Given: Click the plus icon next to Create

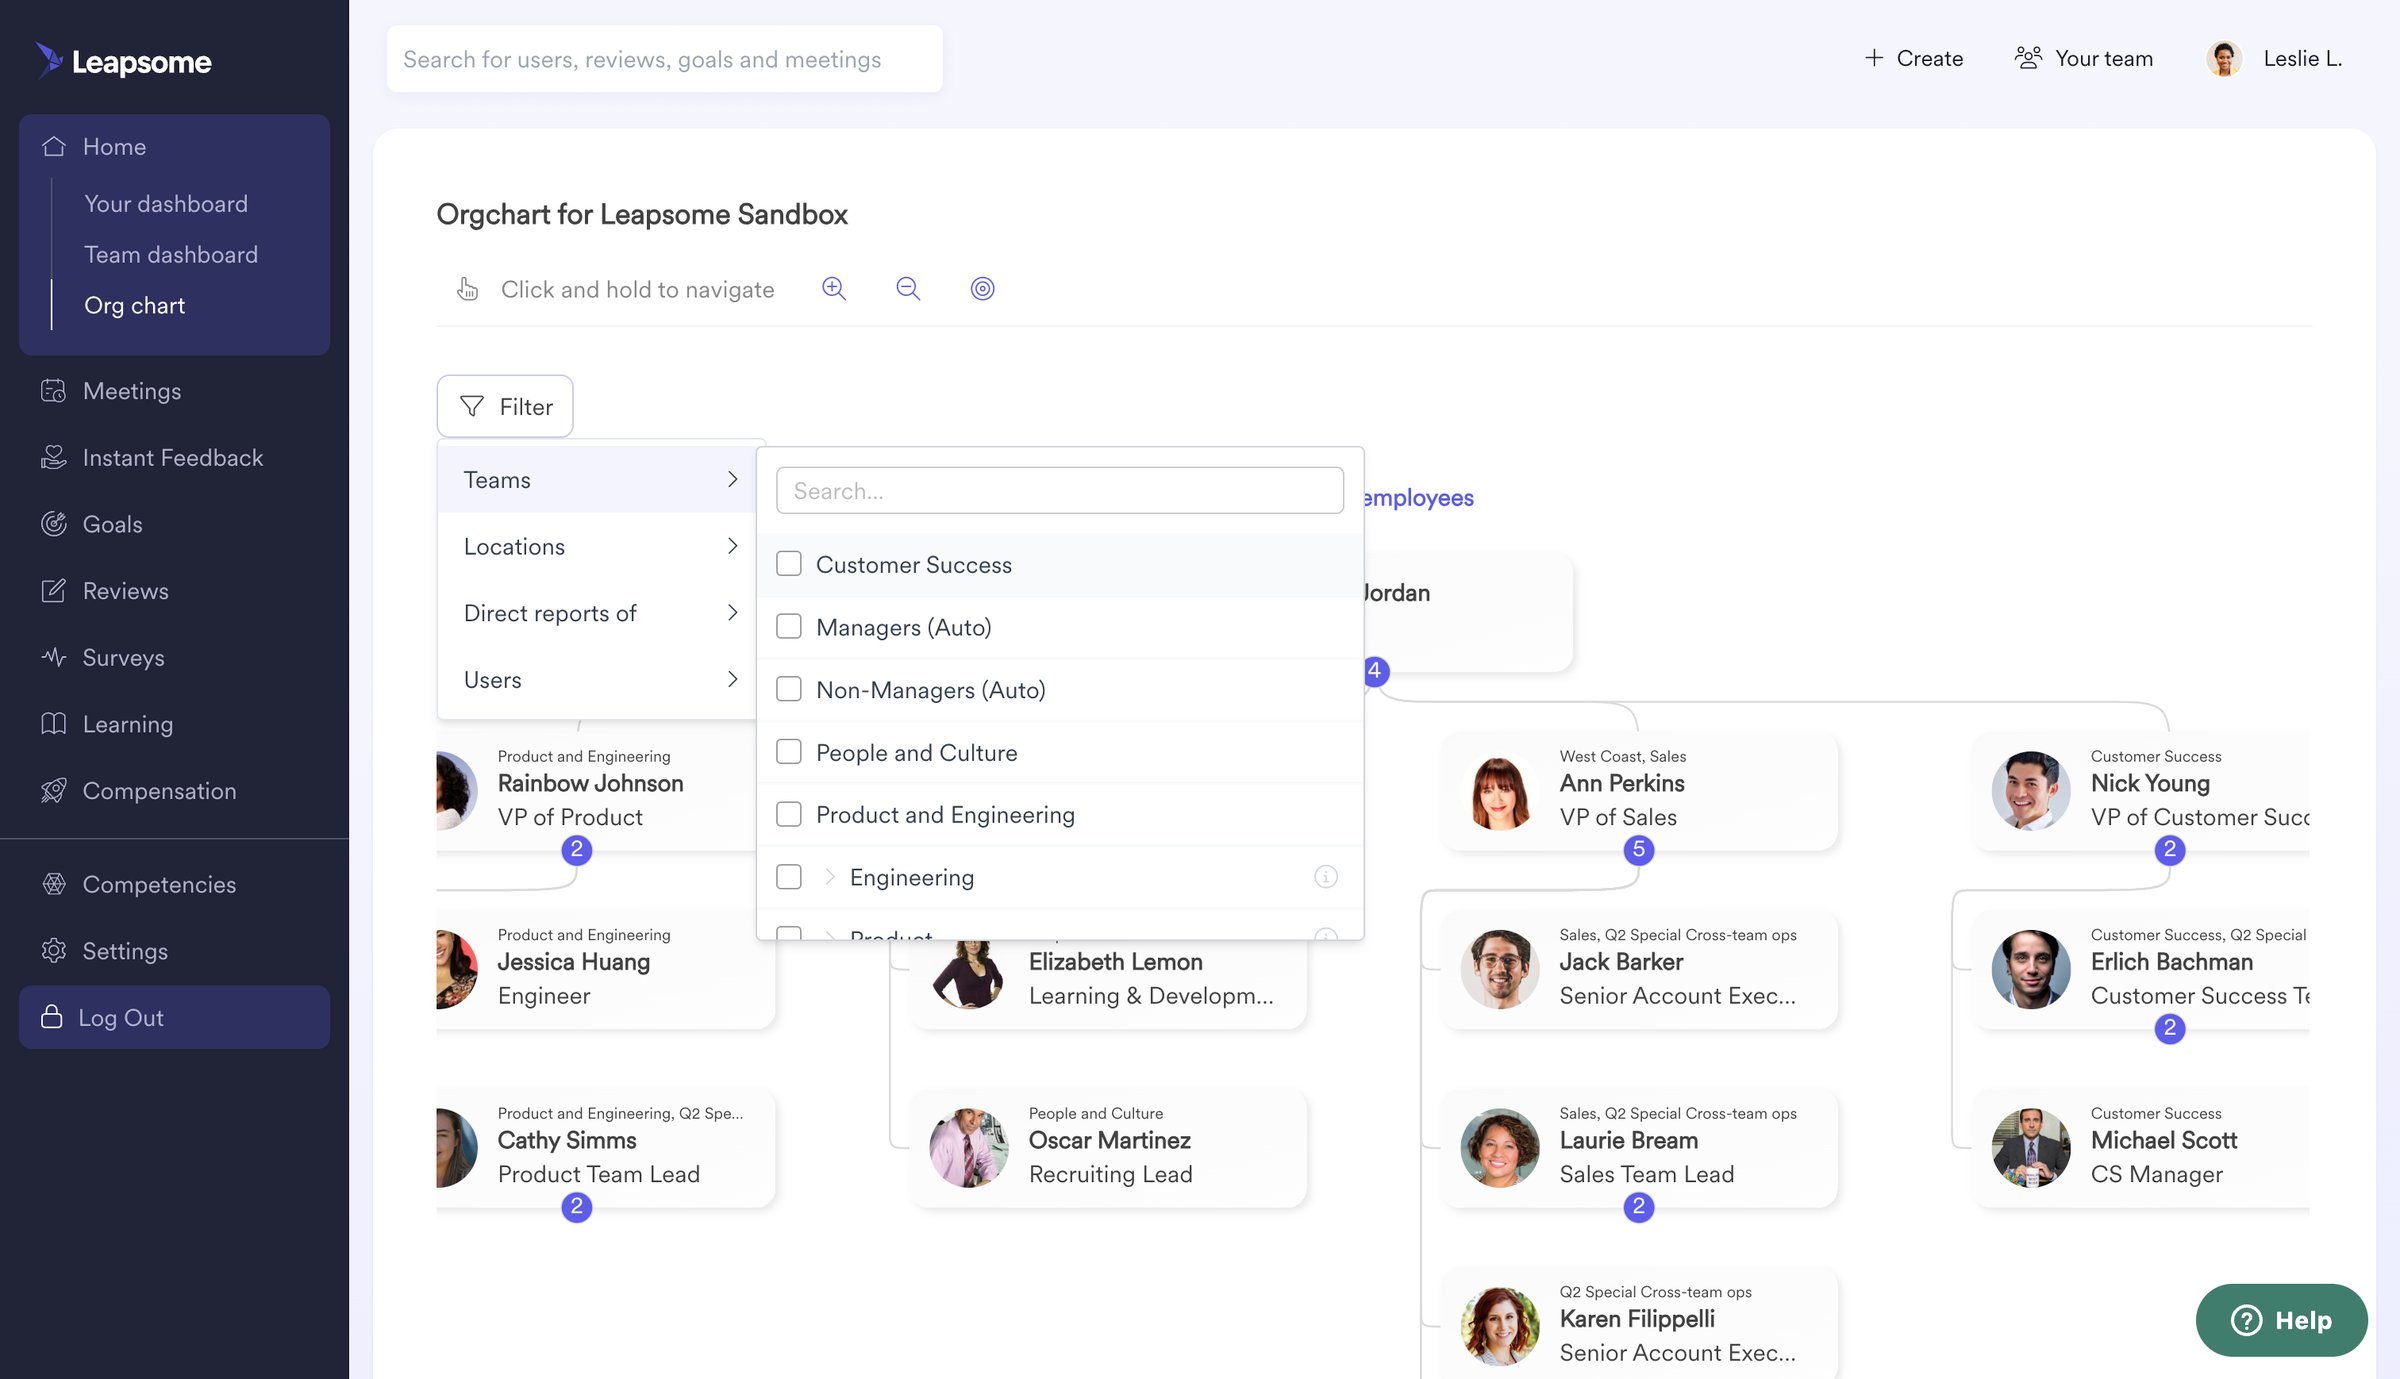Looking at the screenshot, I should (1874, 58).
